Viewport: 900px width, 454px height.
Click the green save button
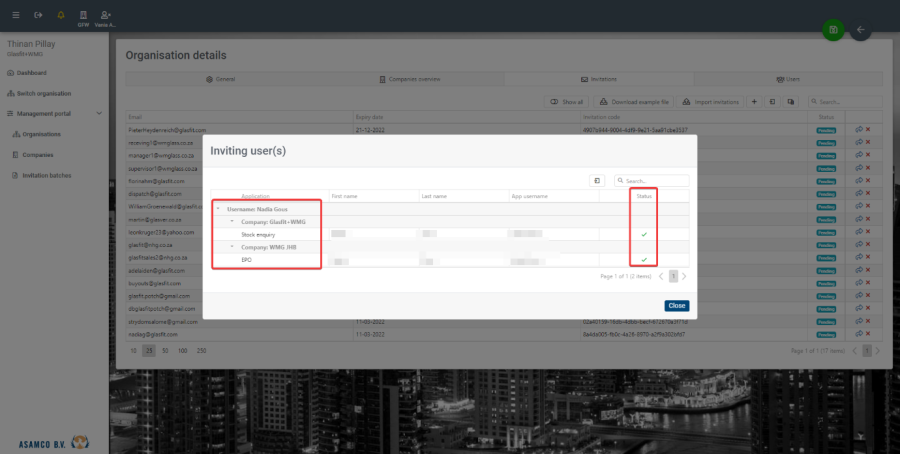click(x=832, y=30)
